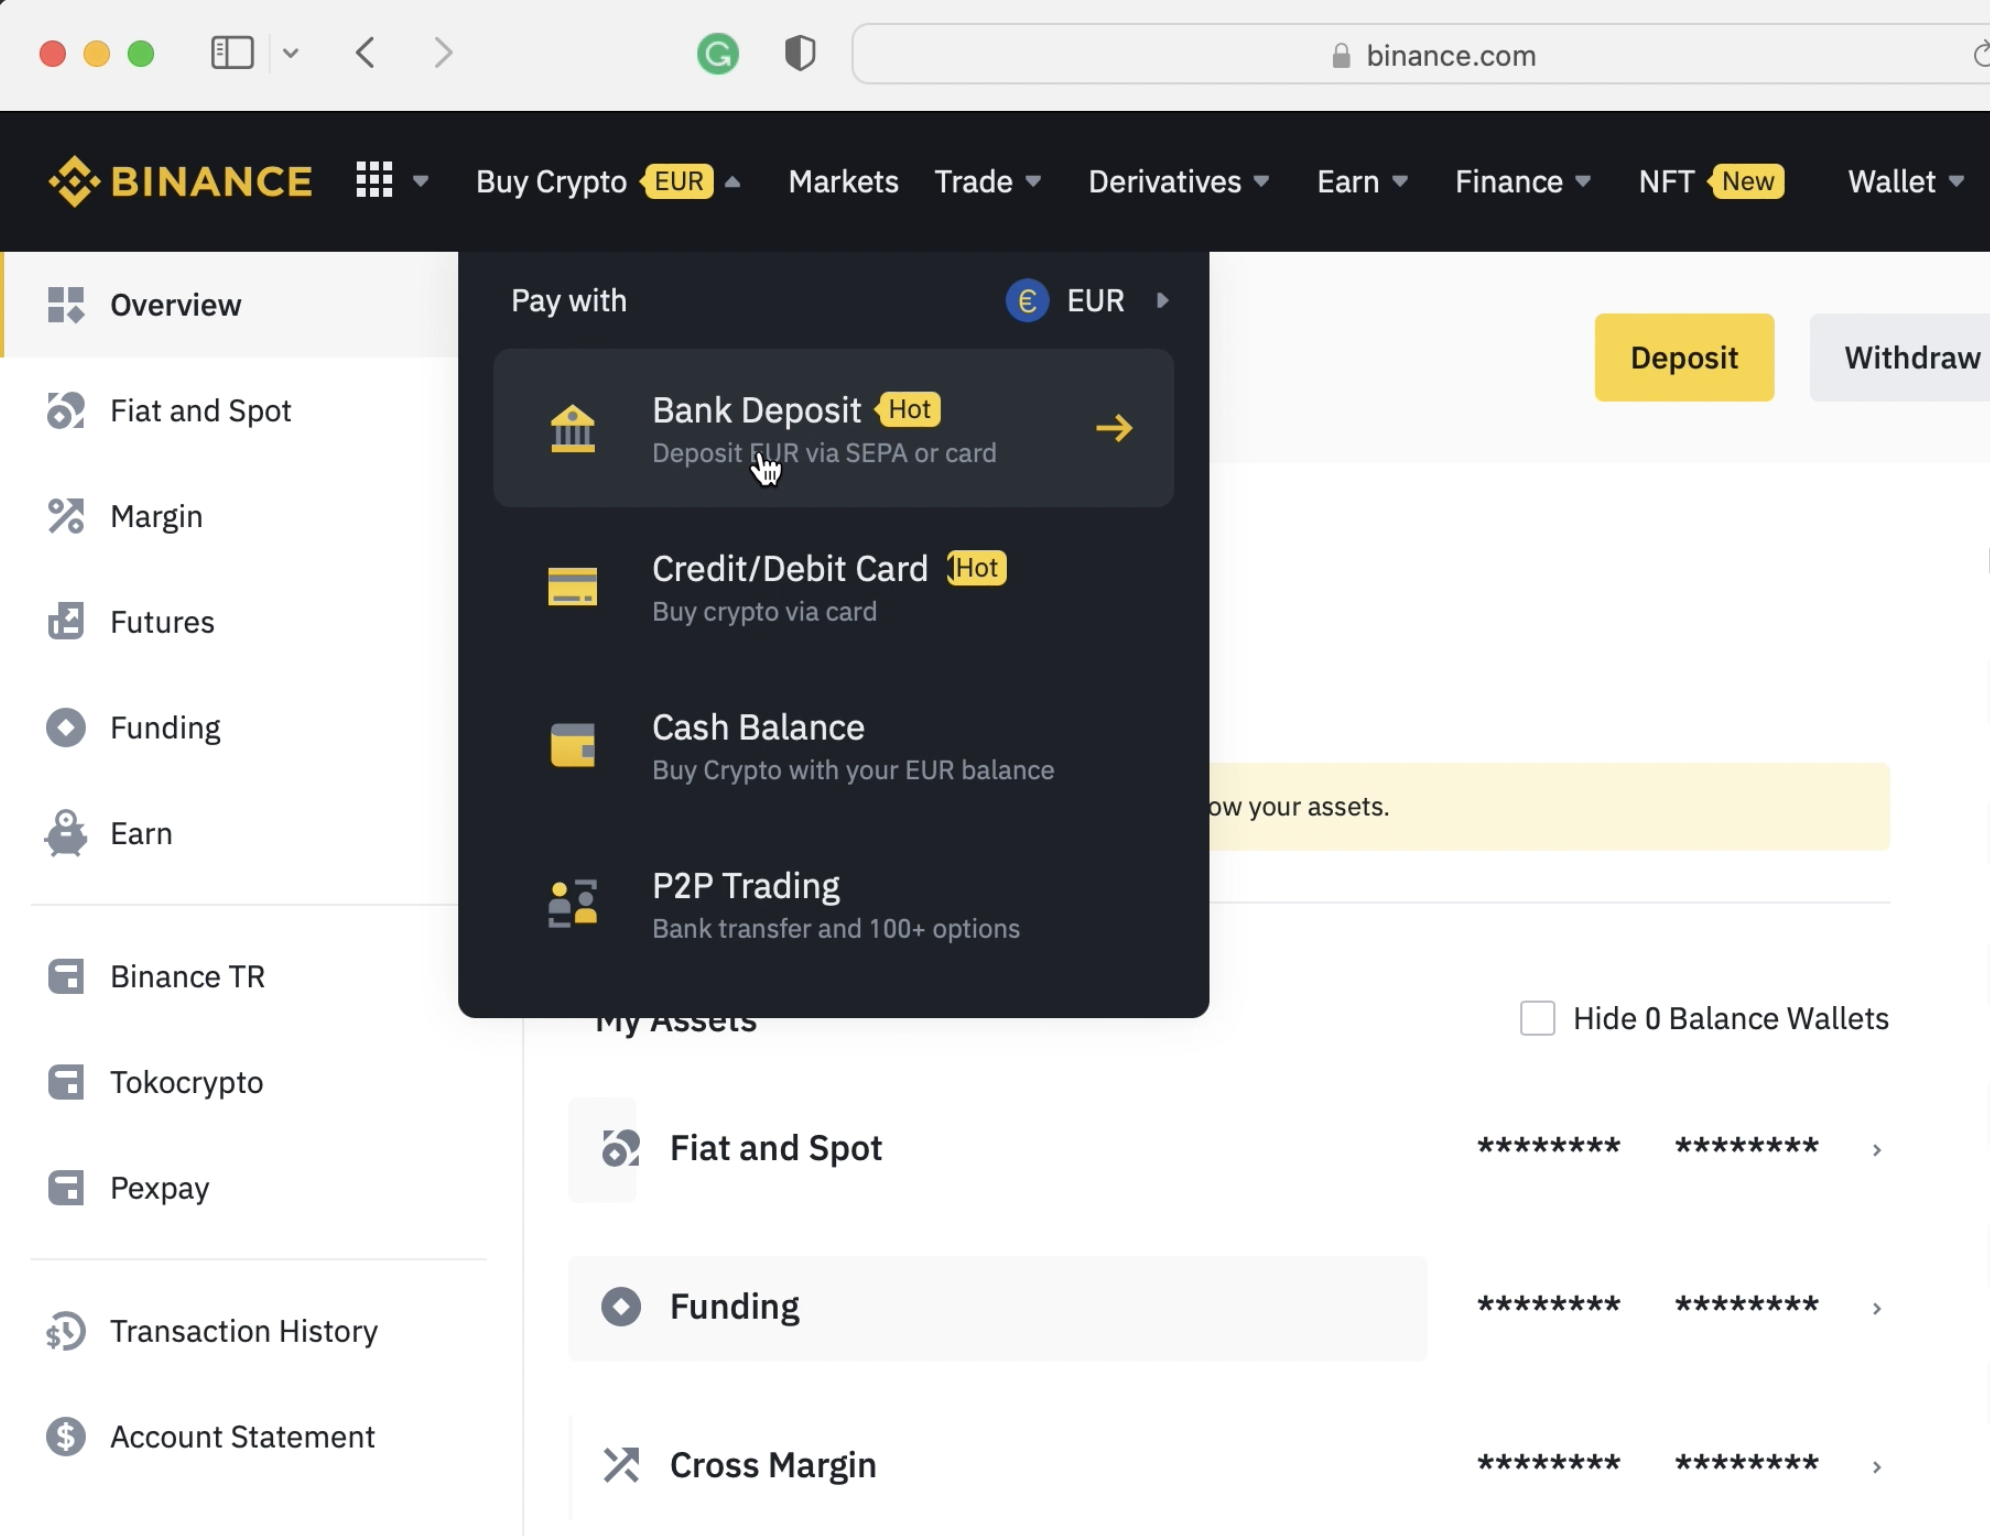The image size is (1990, 1536).
Task: Click the Cash Balance wallet icon
Action: (573, 745)
